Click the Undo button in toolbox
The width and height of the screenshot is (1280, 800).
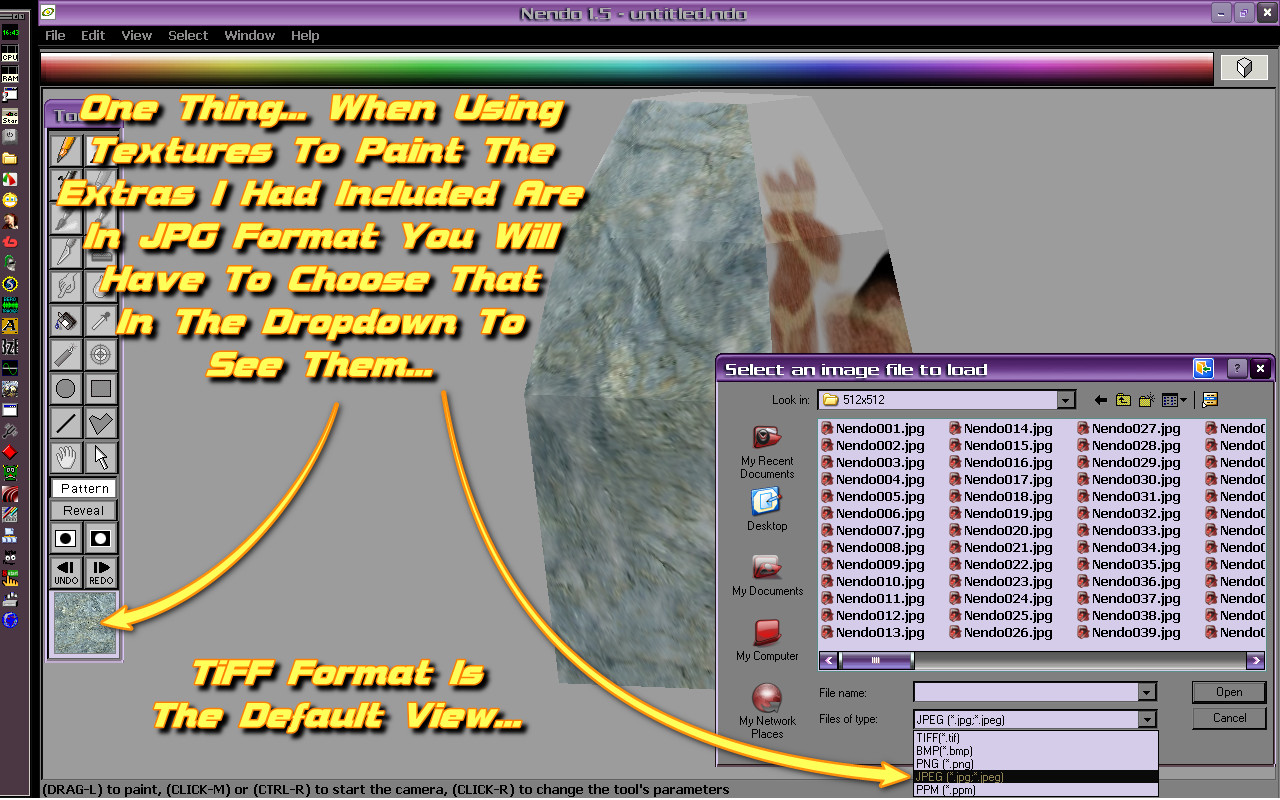(66, 573)
